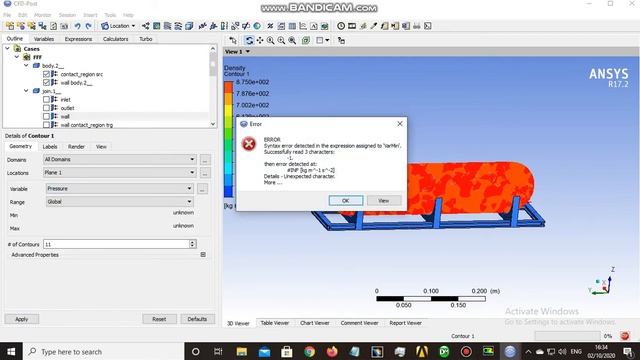The width and height of the screenshot is (640, 360).
Task: Activate the viewer Select arrow tool
Action: (x=233, y=40)
